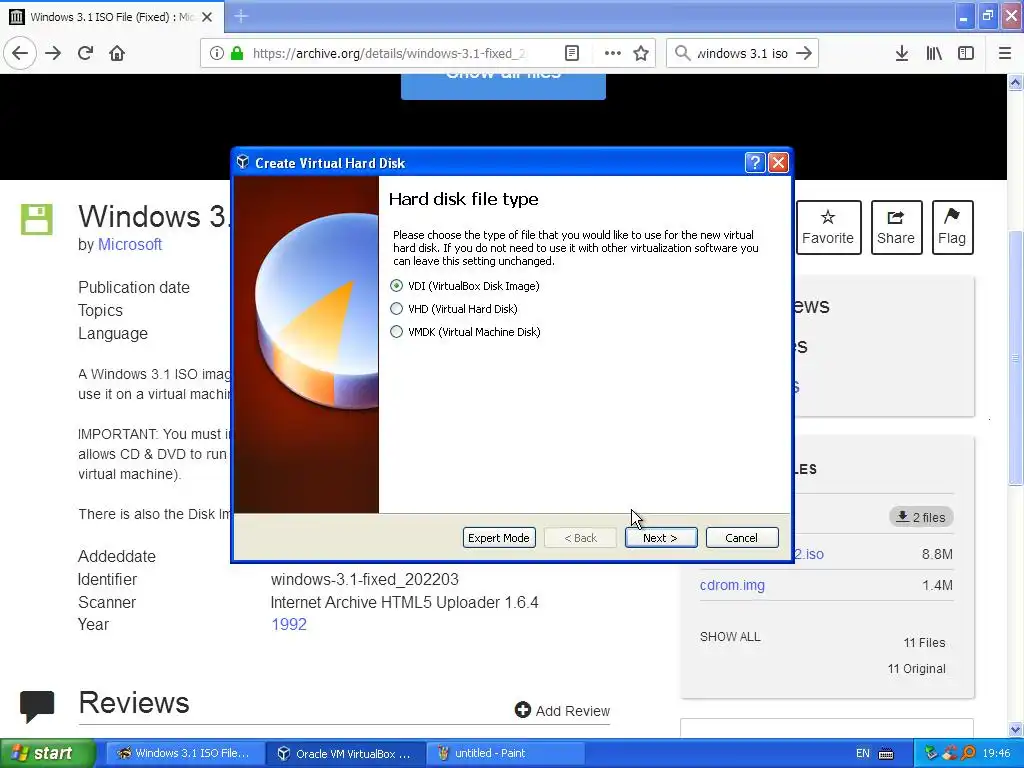Open the Firefox downloads panel
Viewport: 1024px width, 768px height.
[x=901, y=53]
